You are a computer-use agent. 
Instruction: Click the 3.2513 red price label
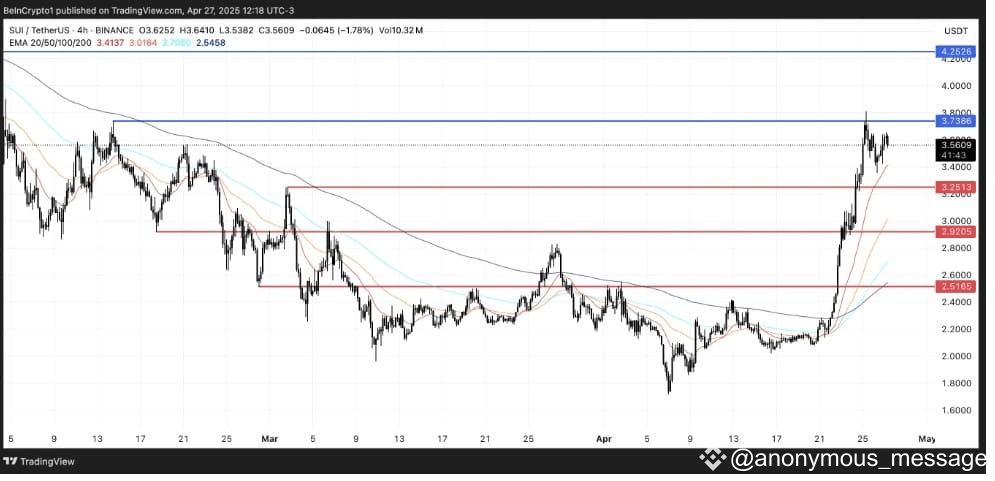957,187
